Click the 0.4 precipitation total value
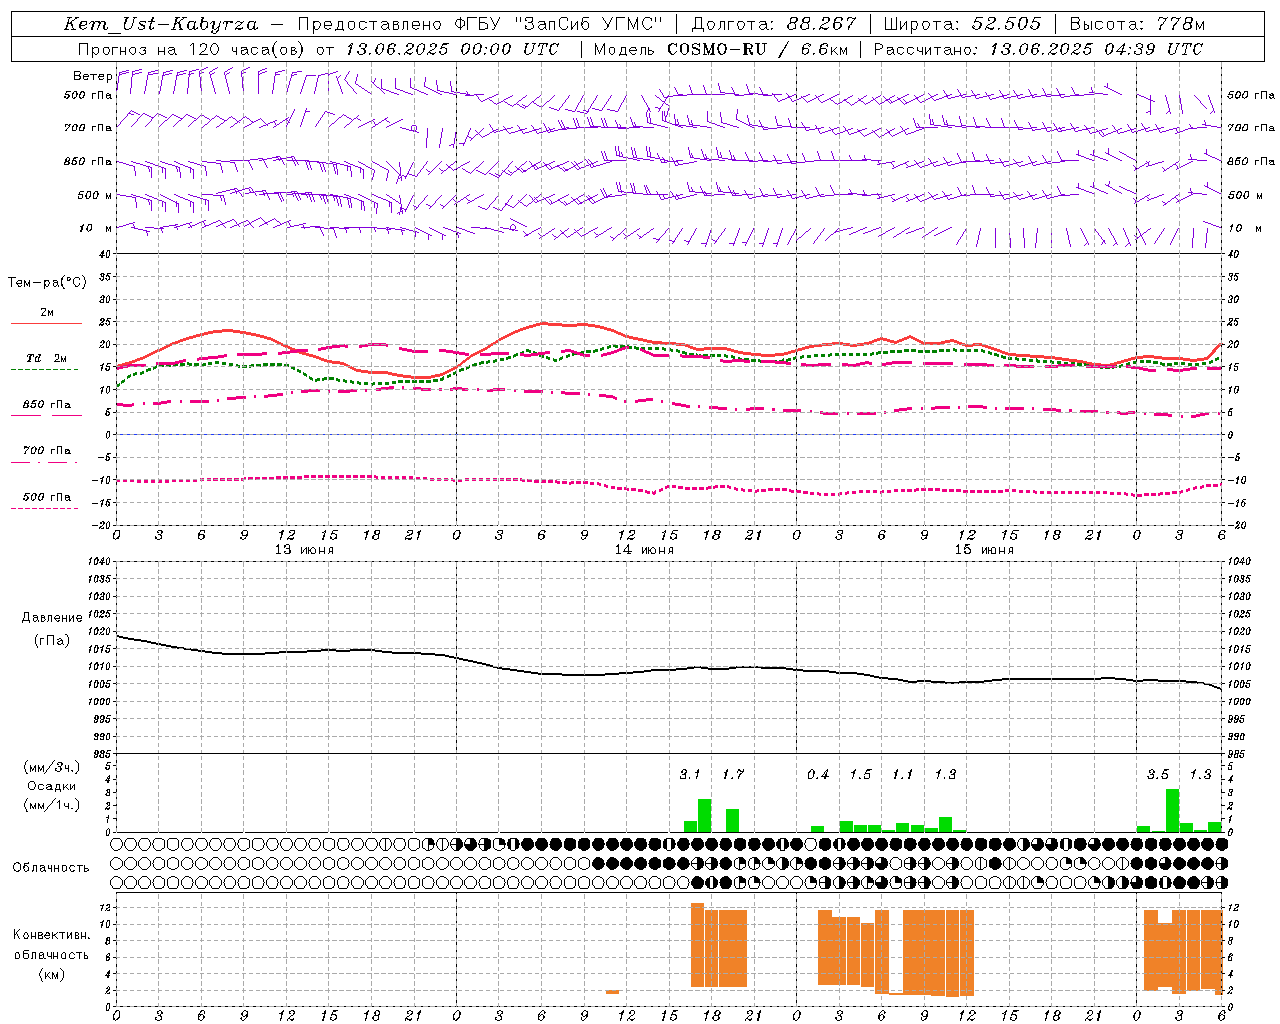 [x=818, y=774]
